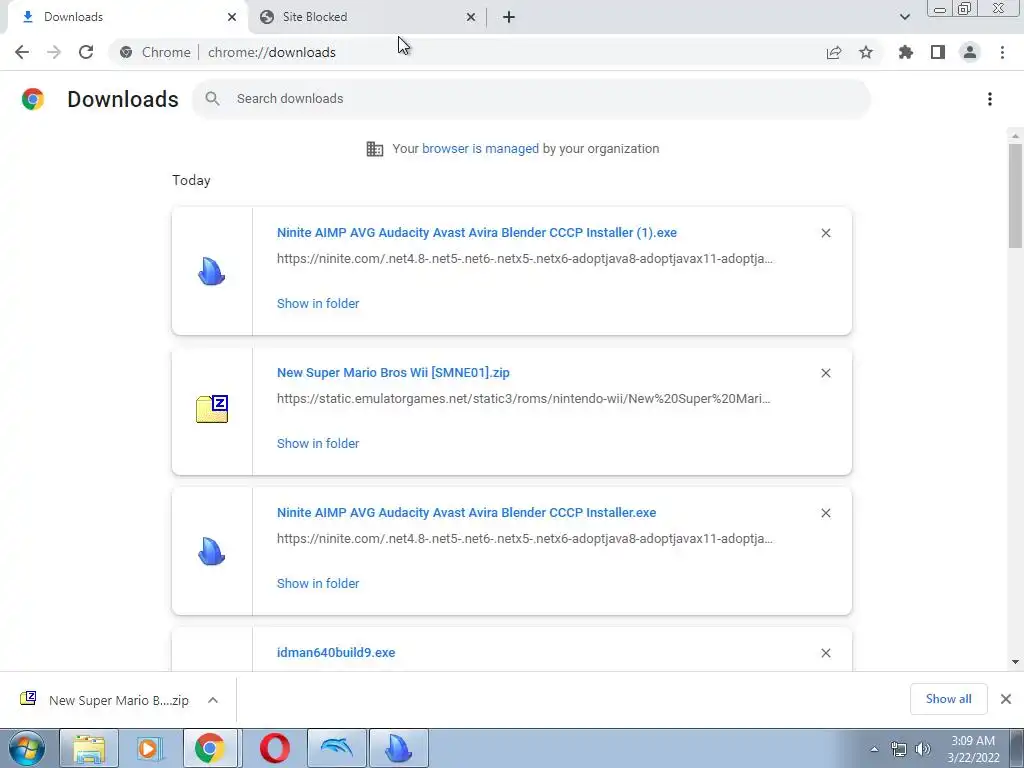Click the search magnifier icon
Viewport: 1024px width, 768px height.
(x=212, y=99)
